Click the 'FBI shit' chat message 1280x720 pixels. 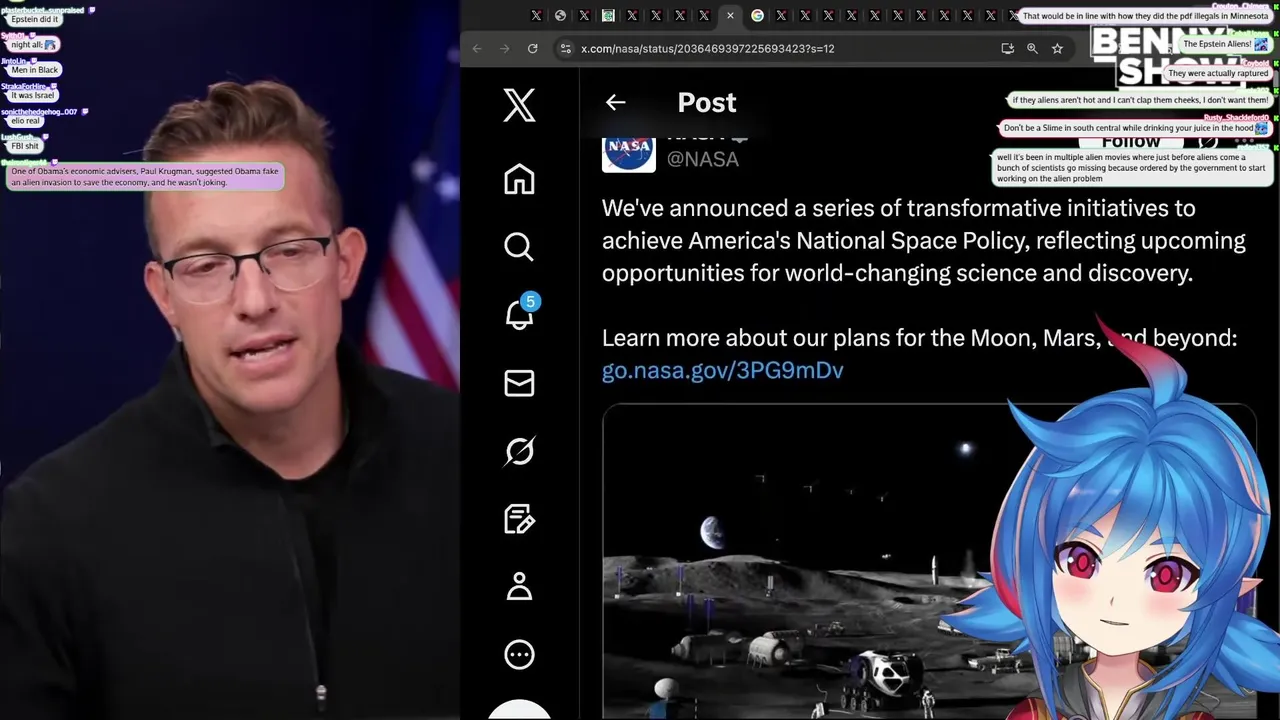[25, 146]
